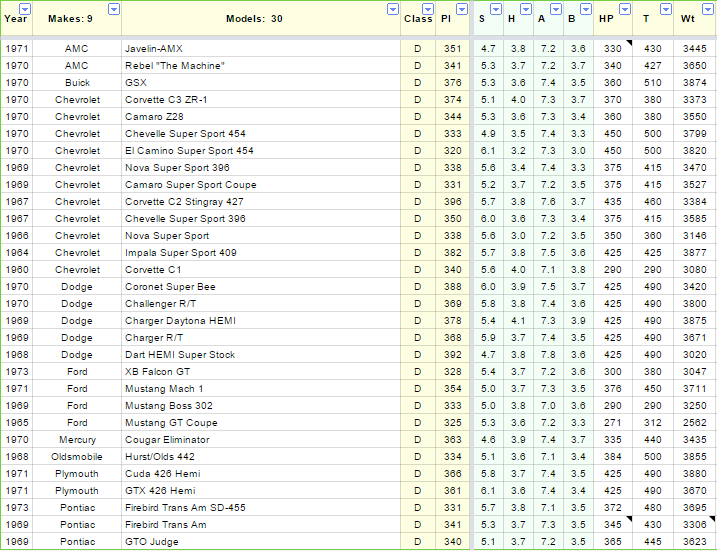Open the PI column filter dropdown
Viewport: 717px width, 551px height.
point(462,9)
